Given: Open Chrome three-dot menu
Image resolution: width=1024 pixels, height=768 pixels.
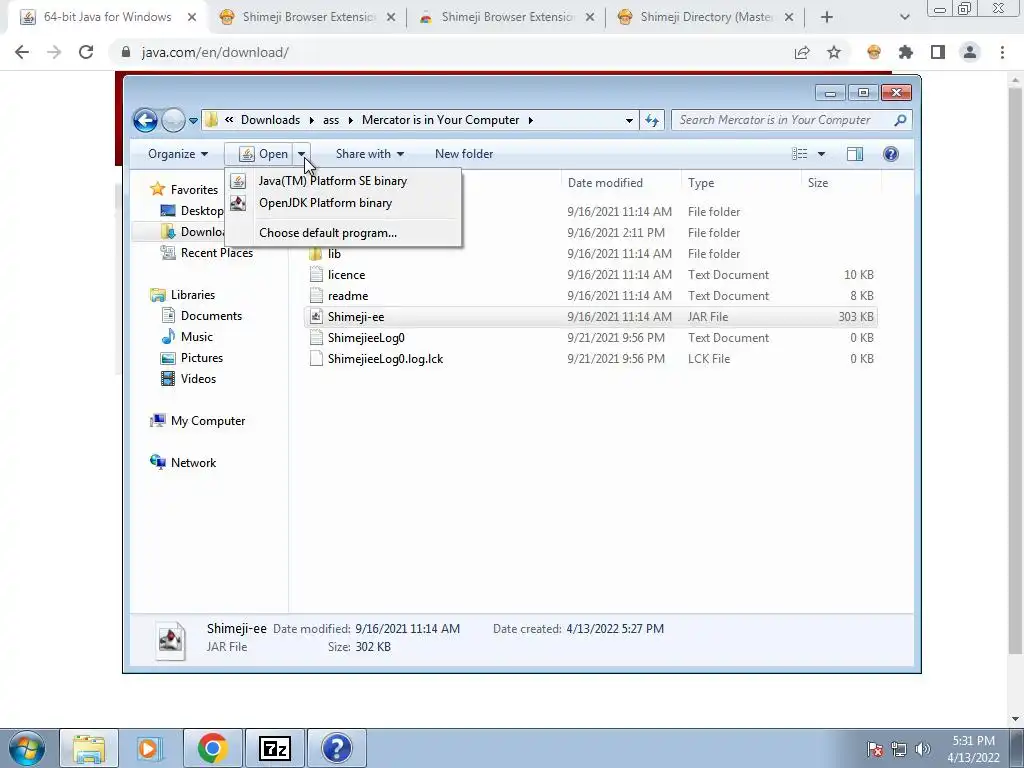Looking at the screenshot, I should click(1002, 52).
